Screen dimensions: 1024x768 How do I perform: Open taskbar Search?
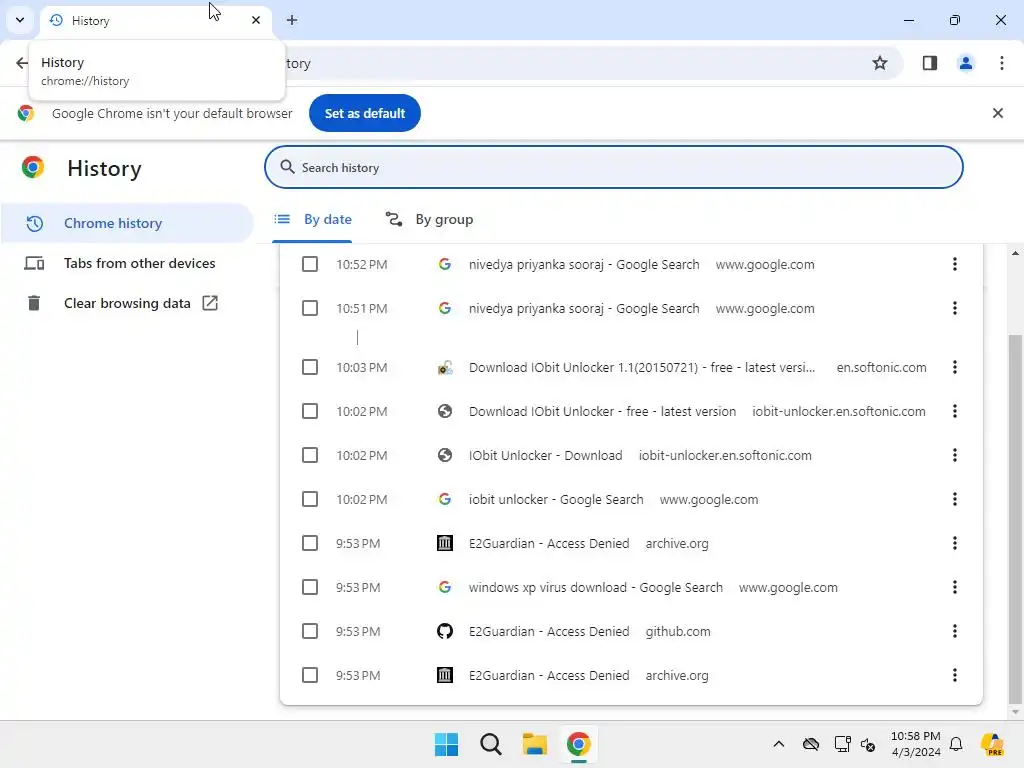[490, 744]
